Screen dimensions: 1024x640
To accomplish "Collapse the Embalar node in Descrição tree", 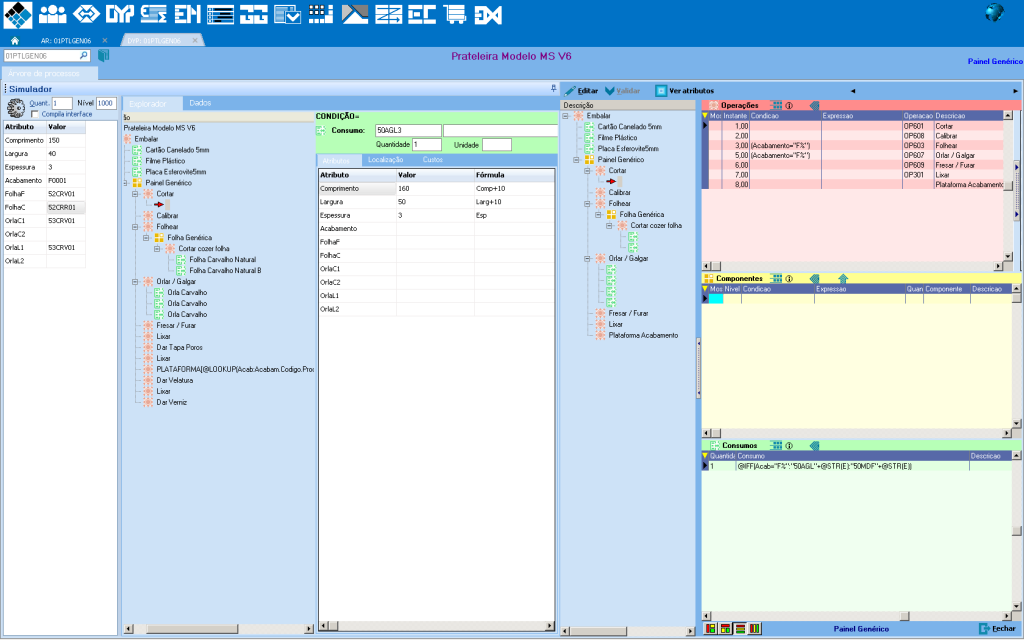I will coord(567,116).
